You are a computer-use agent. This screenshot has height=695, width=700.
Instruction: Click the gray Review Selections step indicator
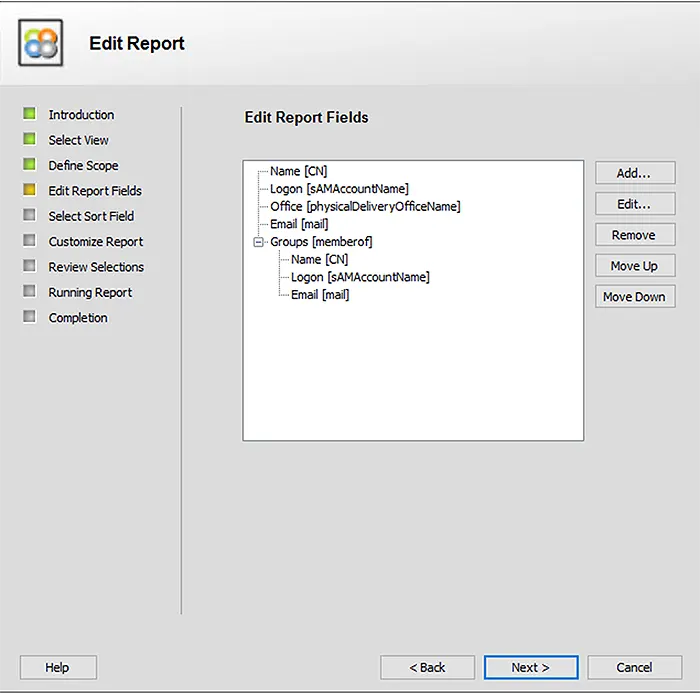click(29, 266)
